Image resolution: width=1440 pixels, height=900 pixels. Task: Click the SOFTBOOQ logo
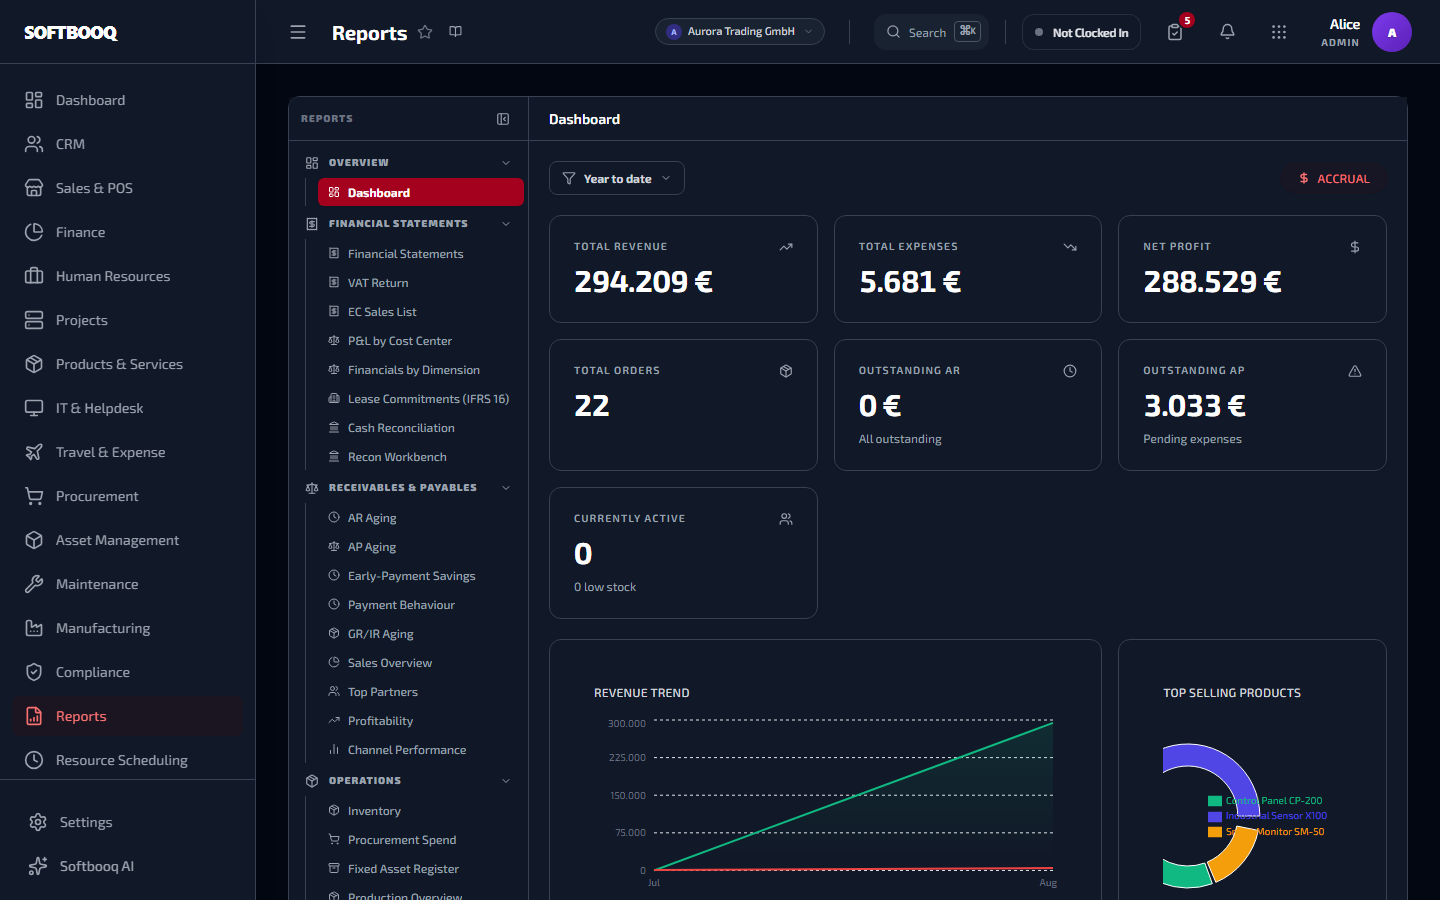click(x=71, y=33)
